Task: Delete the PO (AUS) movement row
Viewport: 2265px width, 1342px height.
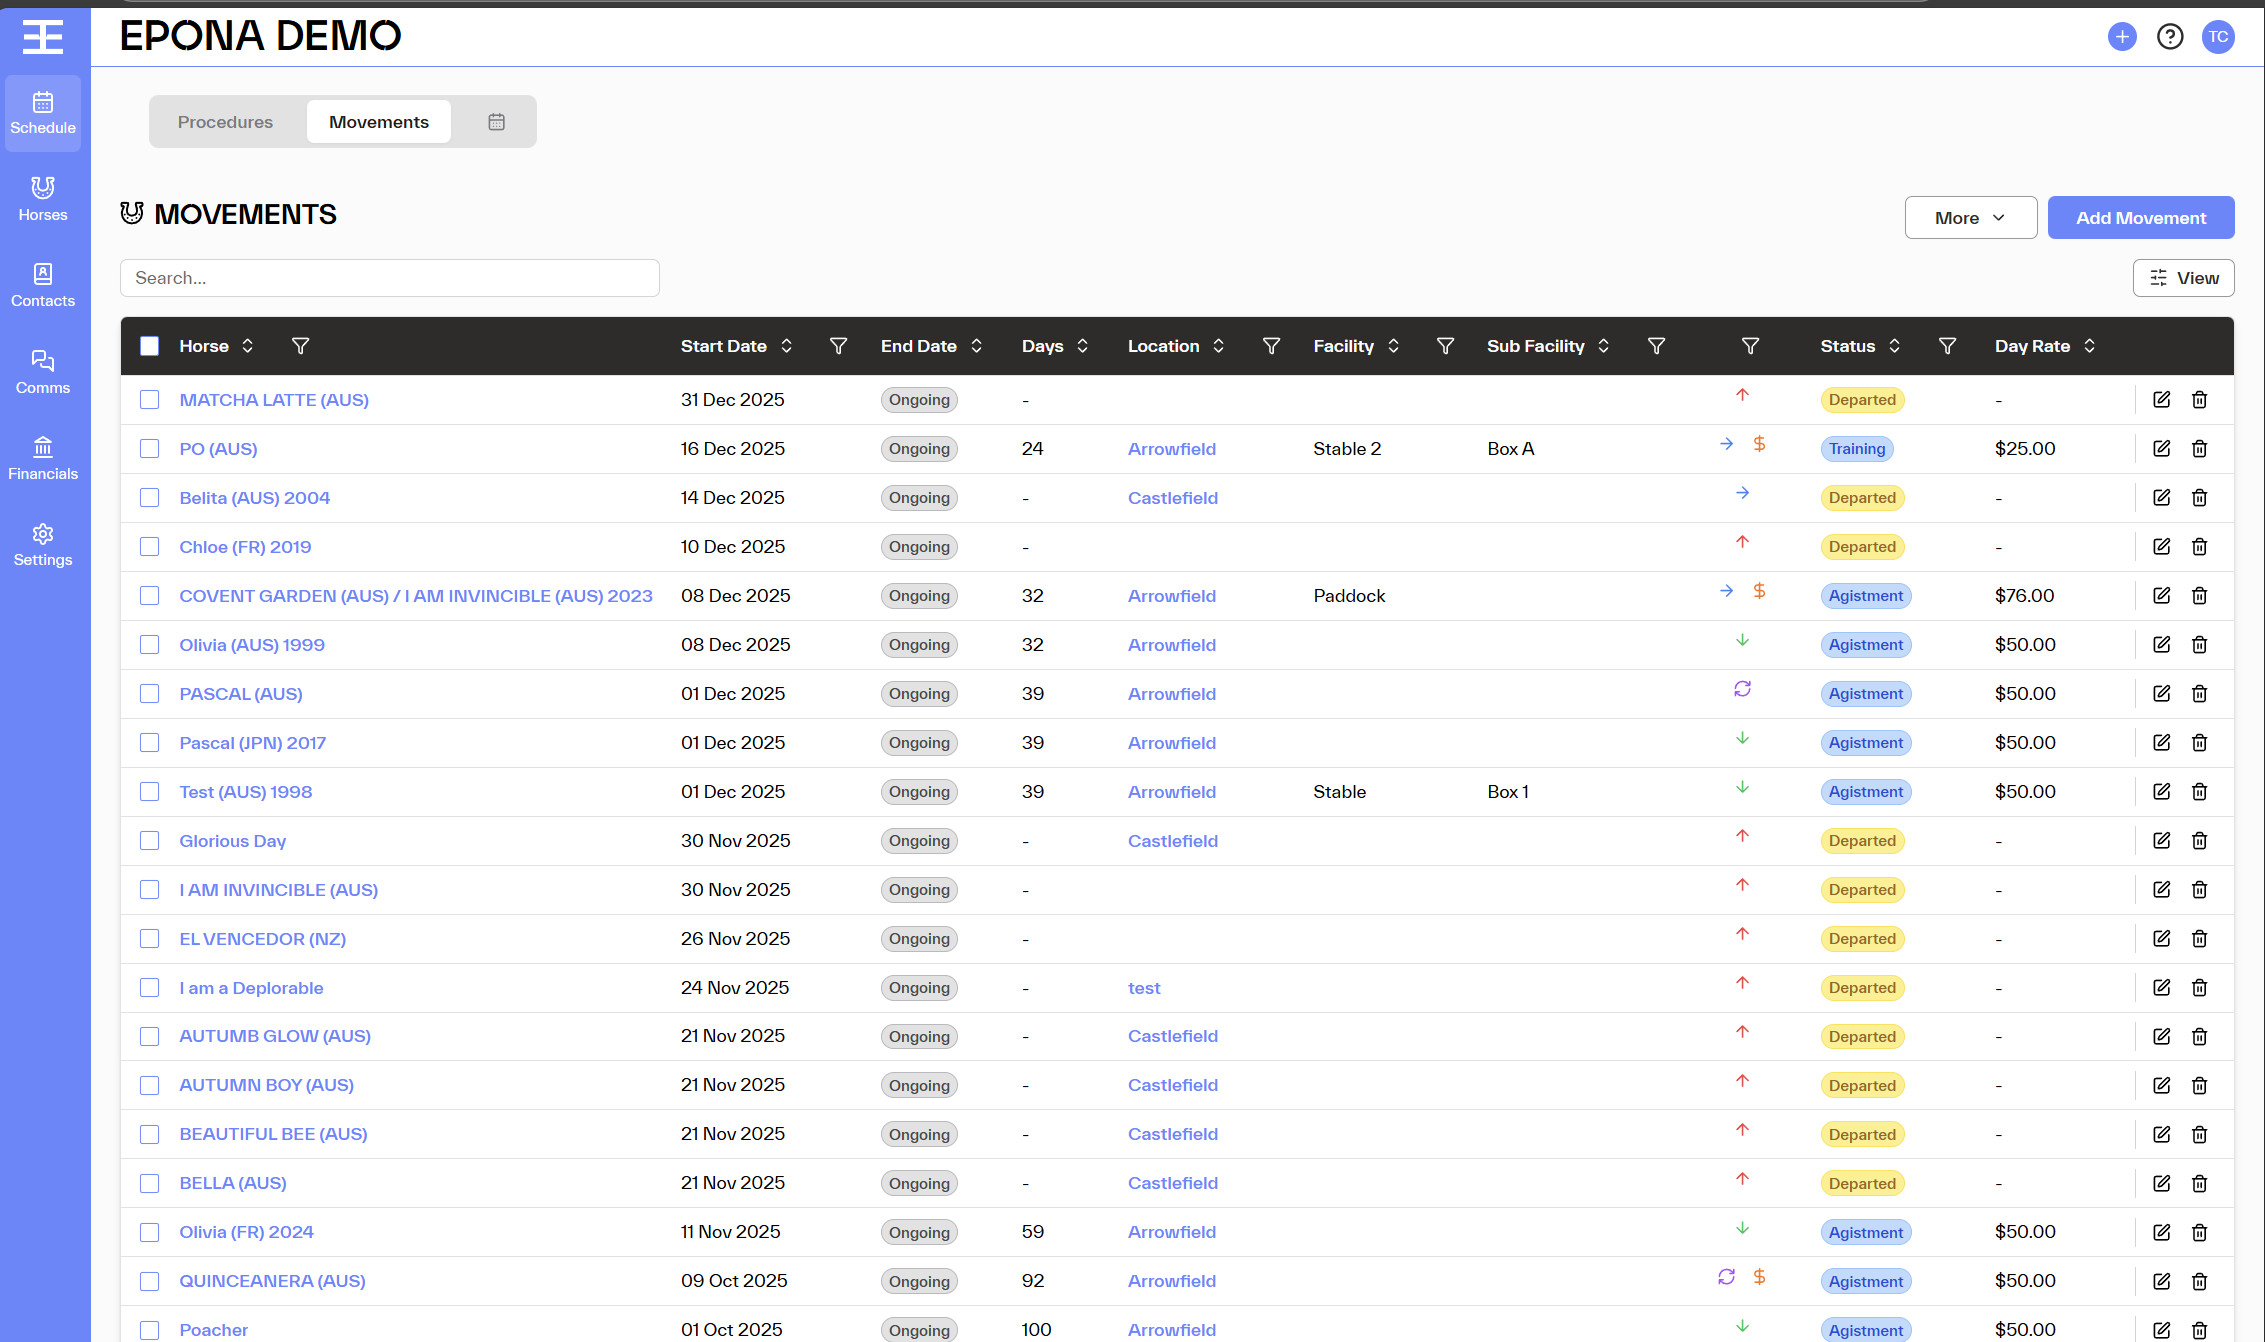Action: point(2199,449)
